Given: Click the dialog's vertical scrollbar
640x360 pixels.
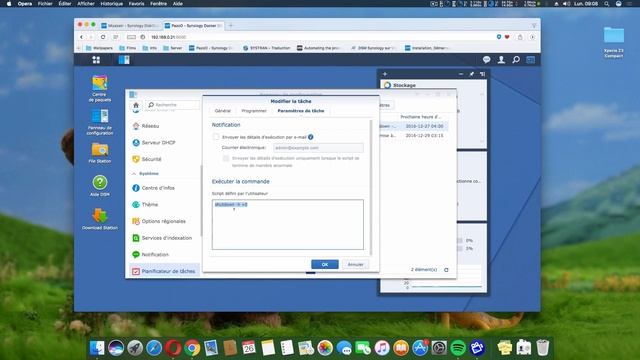Looking at the screenshot, I should 371,186.
